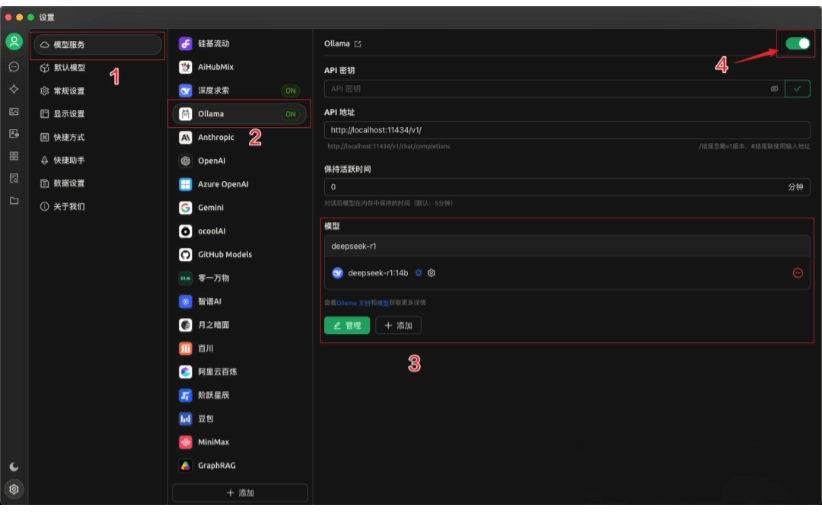Click the green 管理 button
This screenshot has width=822, height=512.
347,325
